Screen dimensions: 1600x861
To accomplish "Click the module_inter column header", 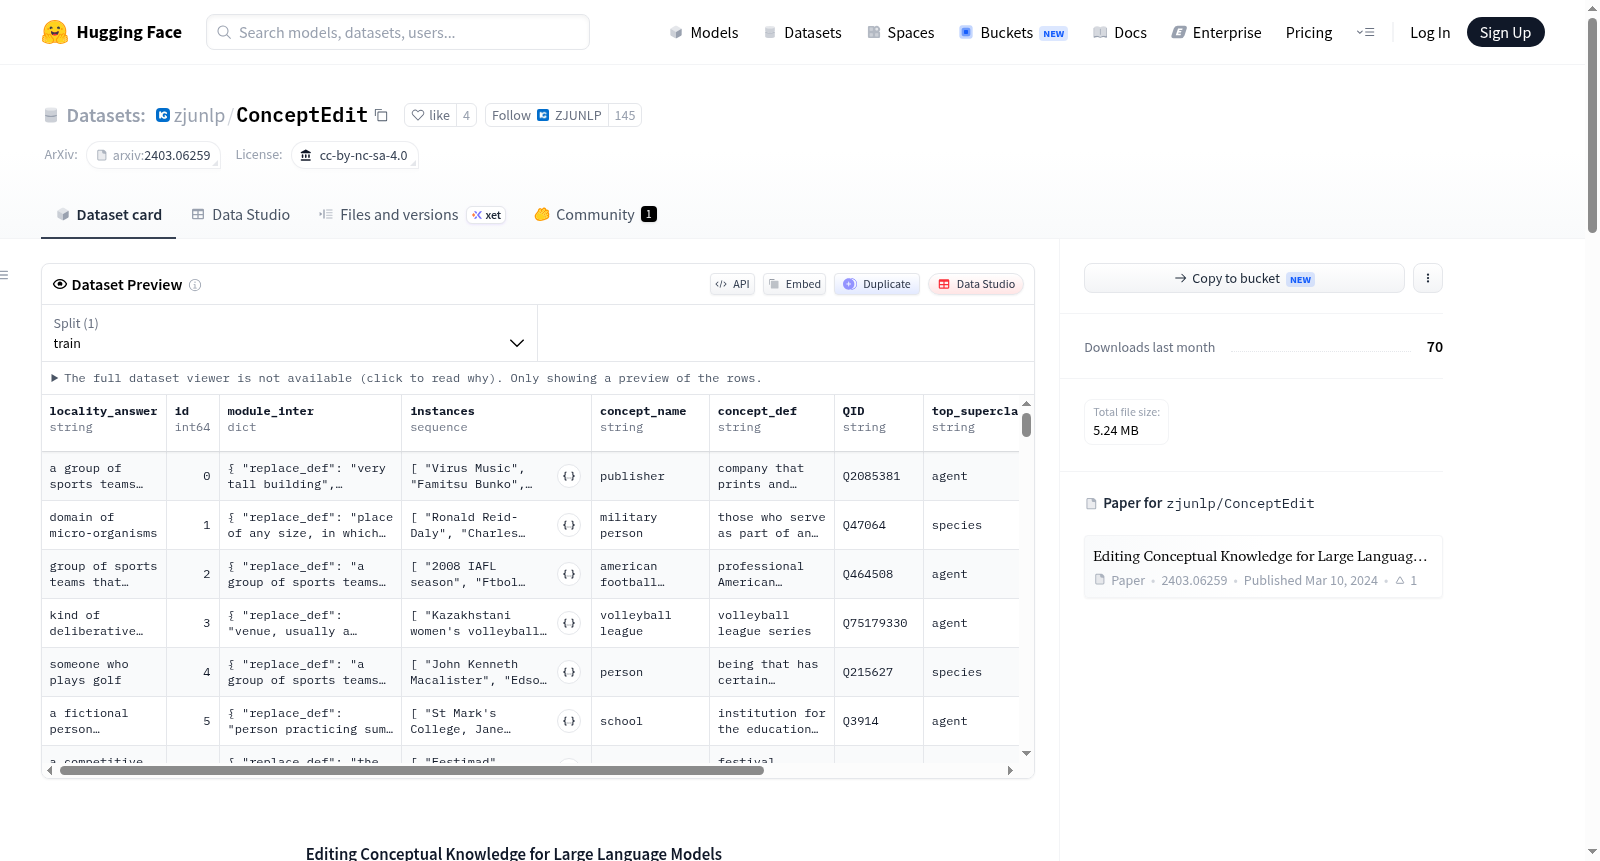I will pos(310,419).
